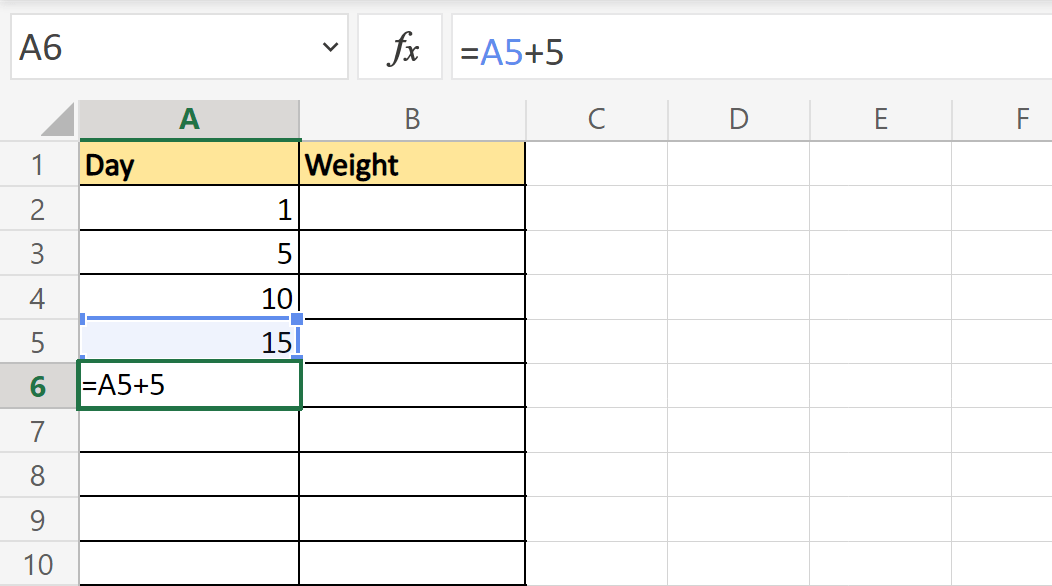Select column header D
This screenshot has width=1052, height=586.
[x=738, y=118]
